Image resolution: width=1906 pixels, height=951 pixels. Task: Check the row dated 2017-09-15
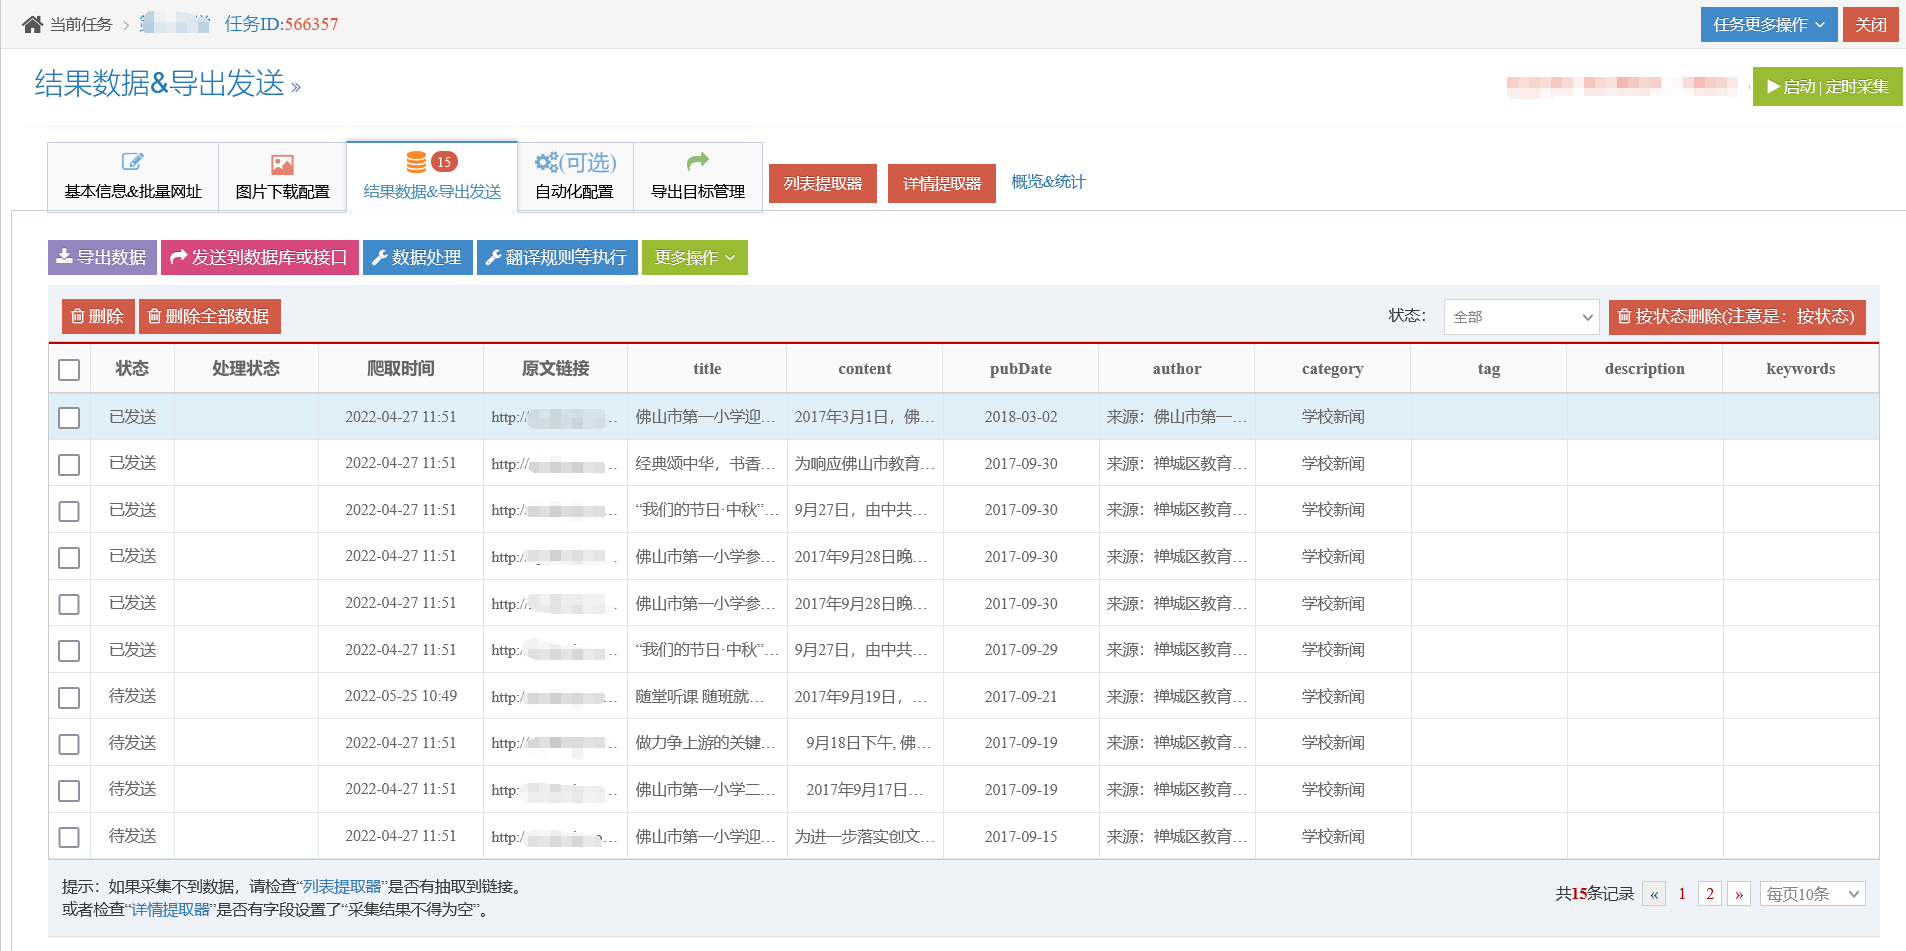pos(69,838)
